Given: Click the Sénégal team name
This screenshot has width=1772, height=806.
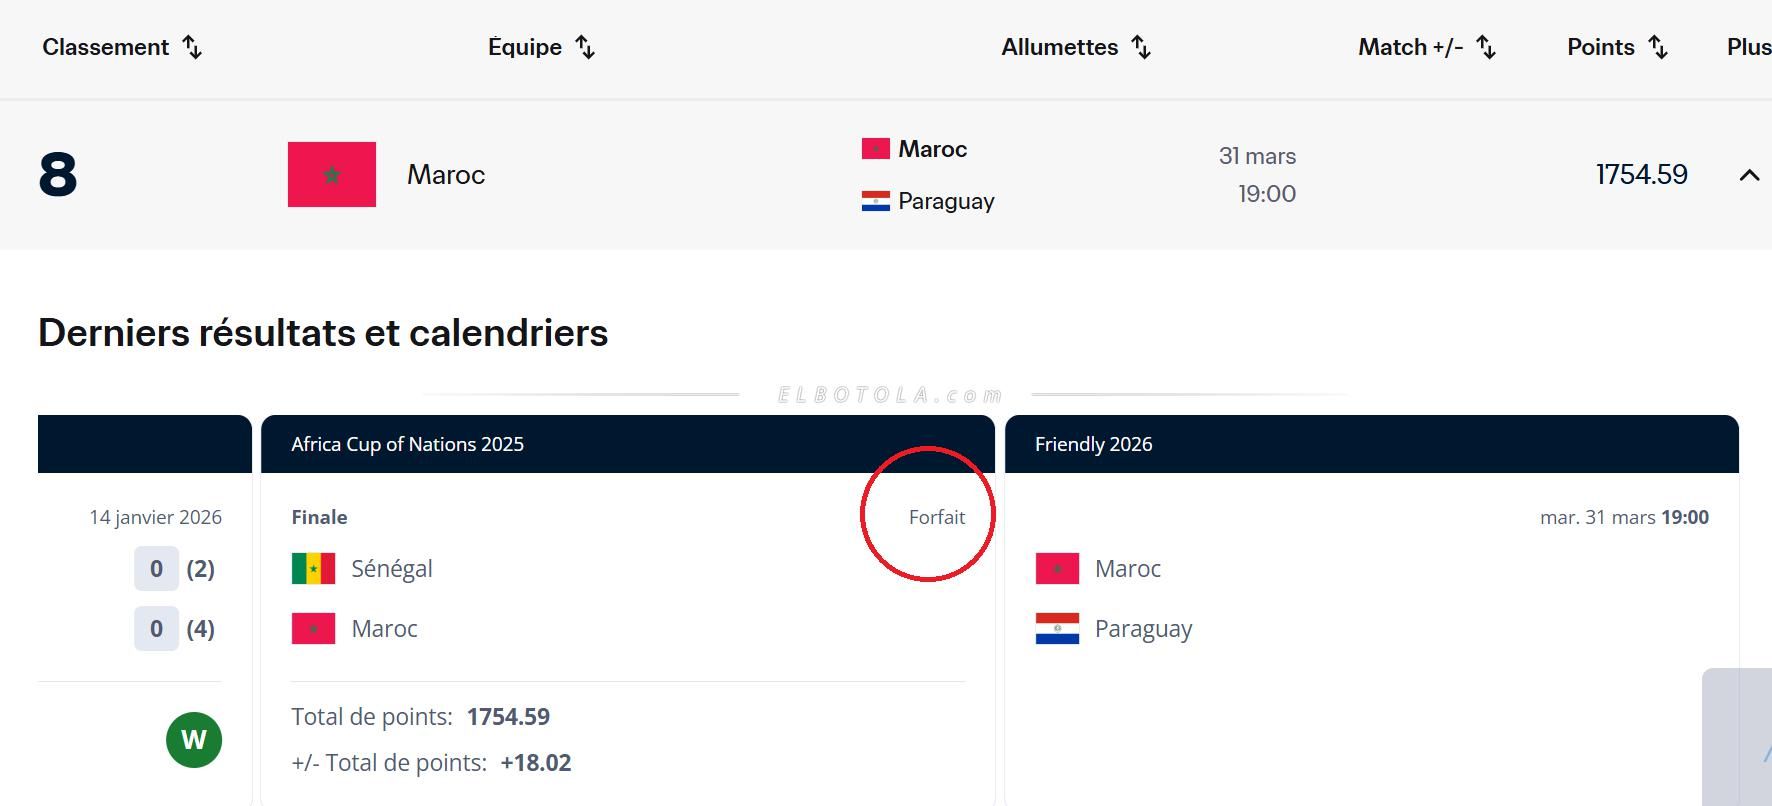Looking at the screenshot, I should tap(392, 569).
